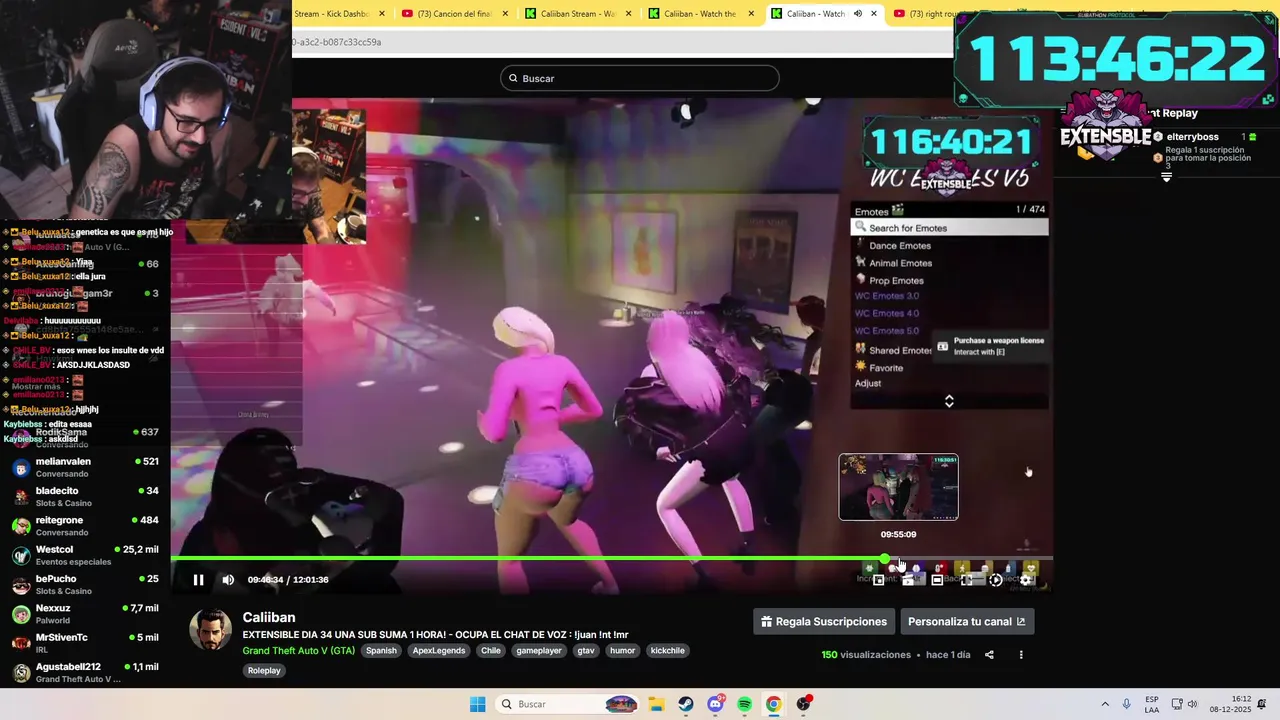
Task: Select the Spanish tag
Action: click(381, 651)
